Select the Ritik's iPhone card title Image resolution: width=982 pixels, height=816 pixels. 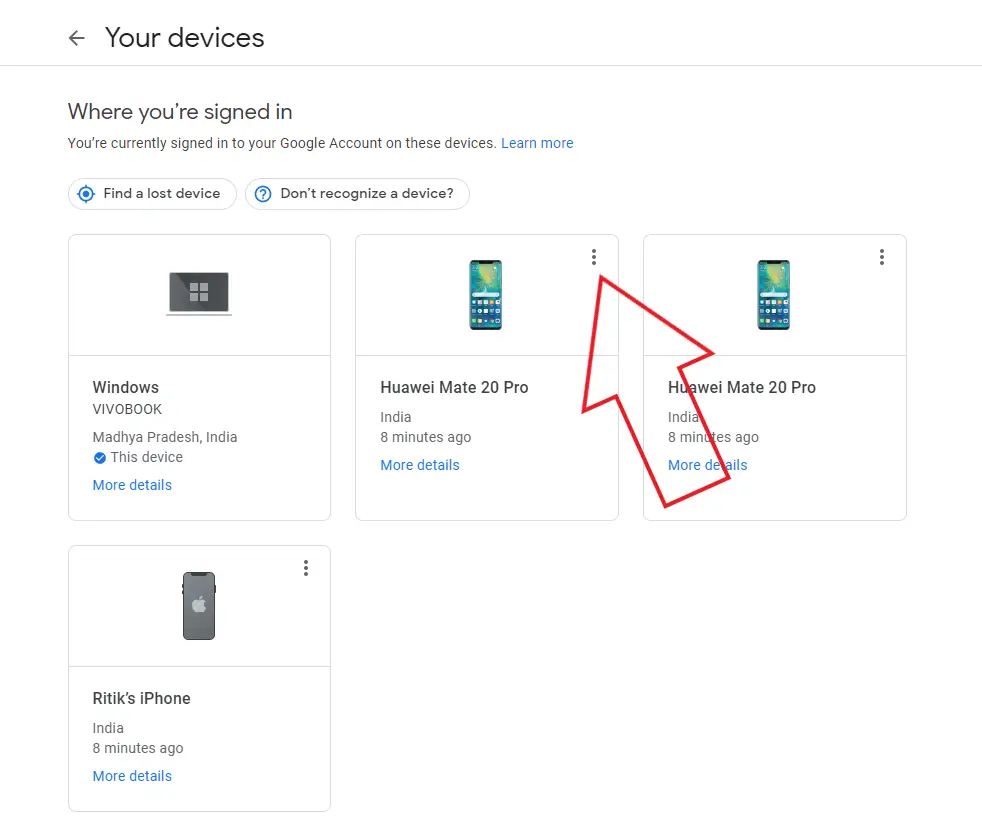[x=142, y=698]
